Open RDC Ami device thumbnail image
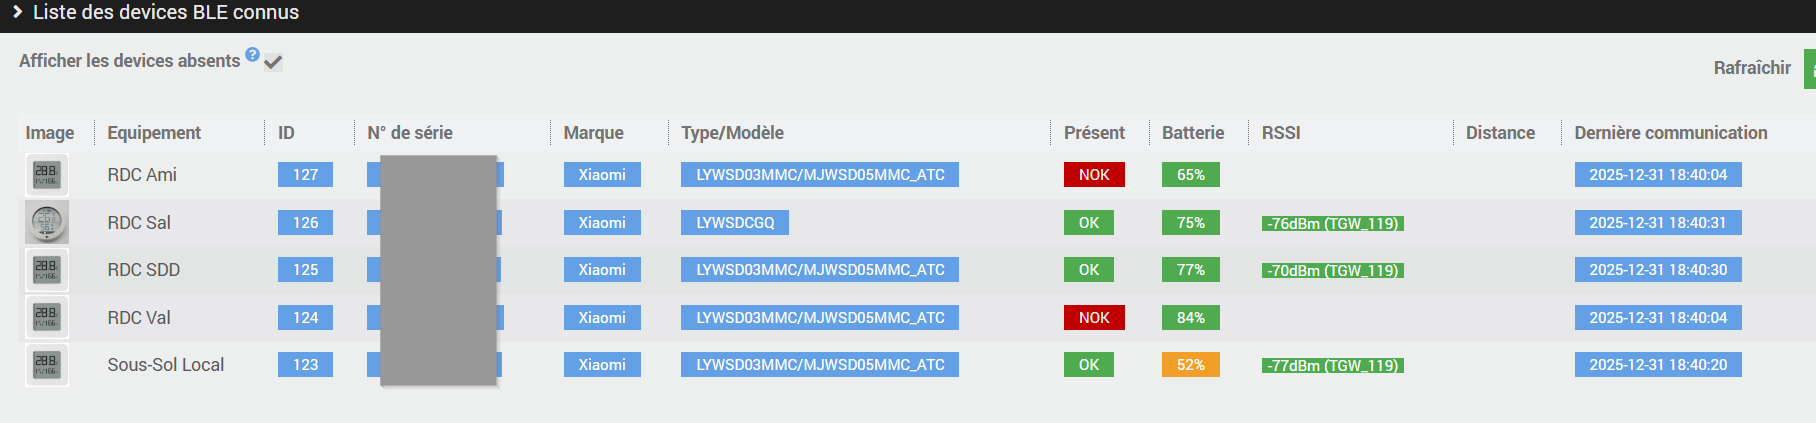Viewport: 1816px width, 423px height. tap(47, 174)
